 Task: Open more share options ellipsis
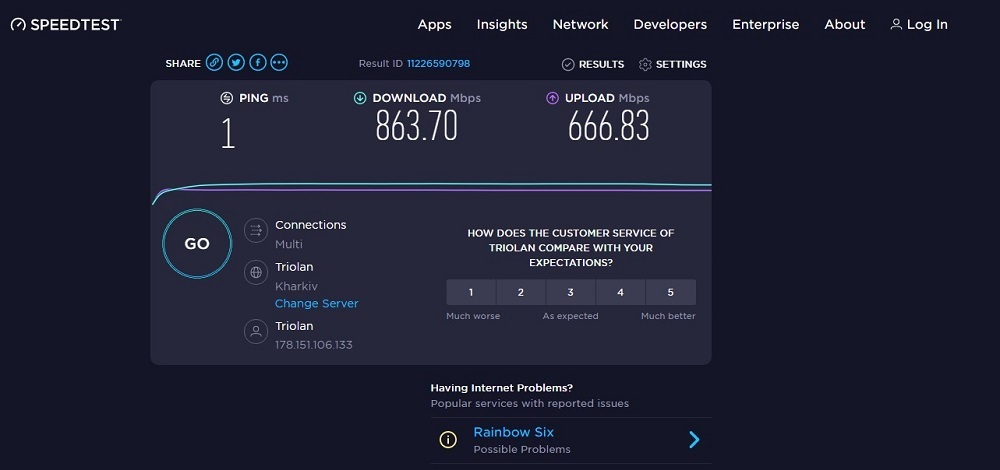click(279, 62)
